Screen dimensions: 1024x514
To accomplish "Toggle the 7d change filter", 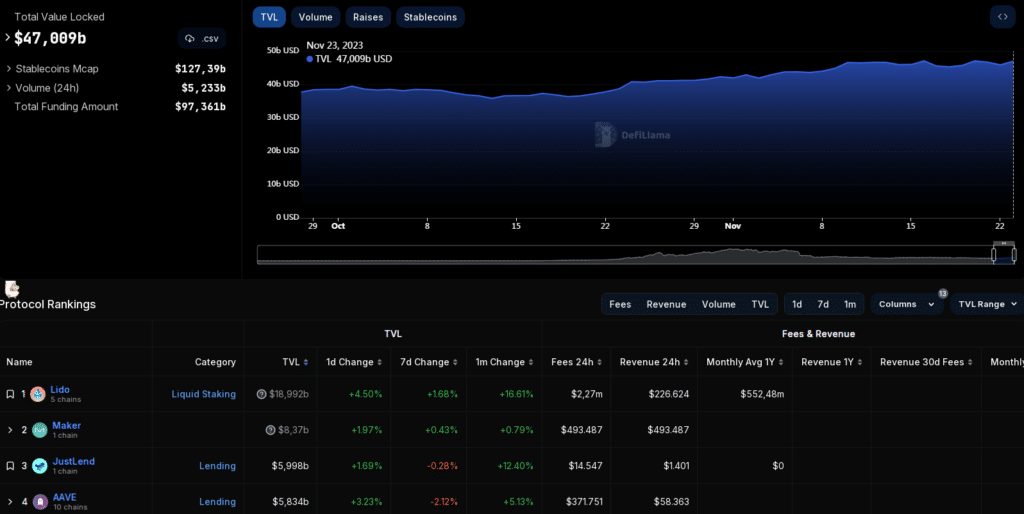I will (823, 304).
